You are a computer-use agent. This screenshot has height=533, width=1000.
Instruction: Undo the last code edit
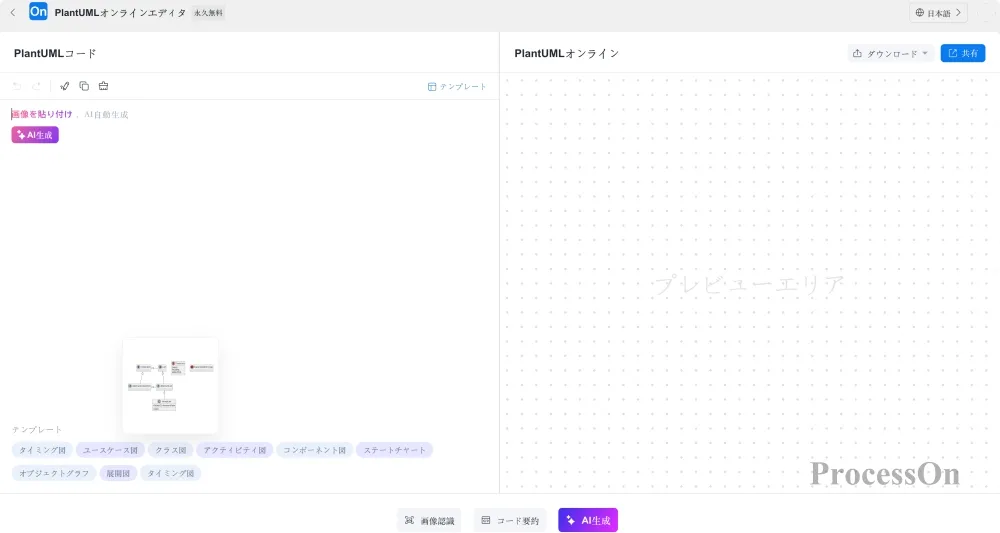pyautogui.click(x=17, y=86)
